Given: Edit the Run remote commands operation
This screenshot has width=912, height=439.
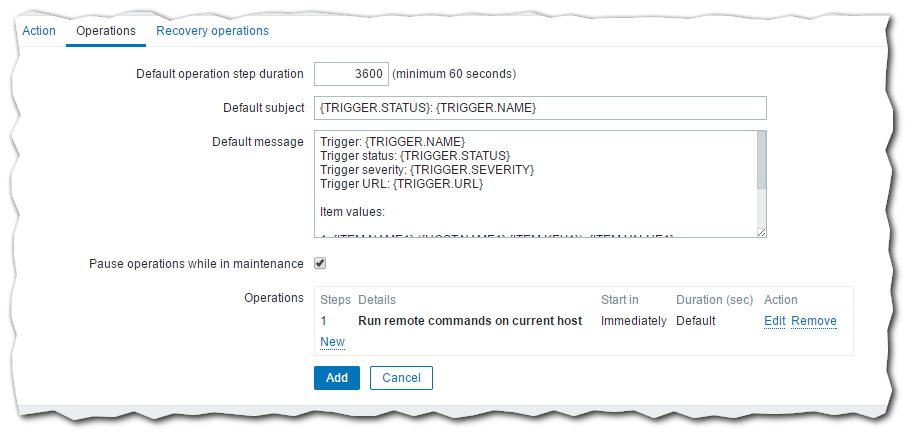Looking at the screenshot, I should tap(774, 321).
